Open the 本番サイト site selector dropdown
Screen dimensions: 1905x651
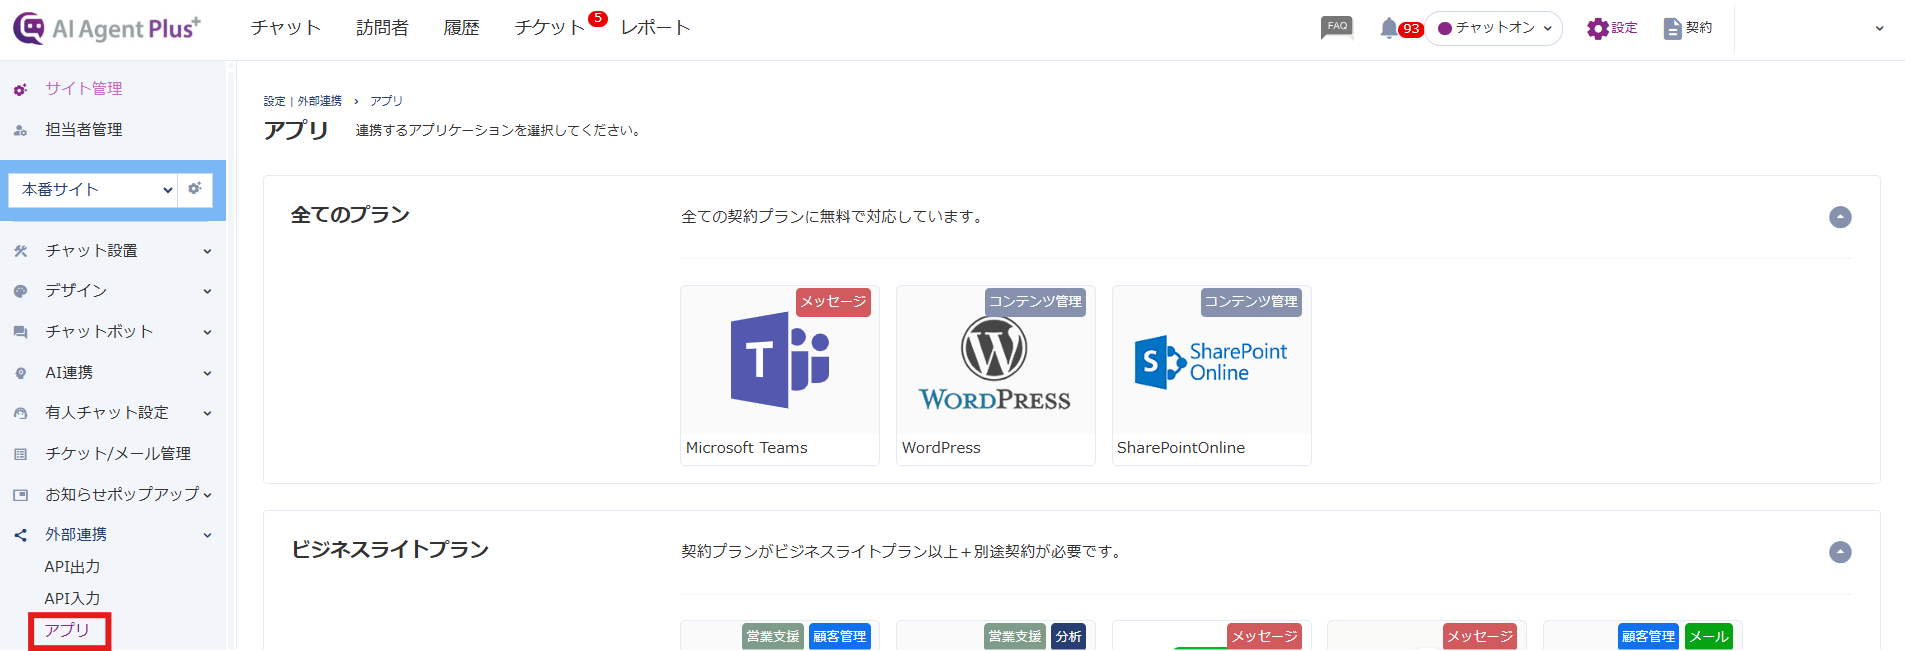(x=93, y=189)
